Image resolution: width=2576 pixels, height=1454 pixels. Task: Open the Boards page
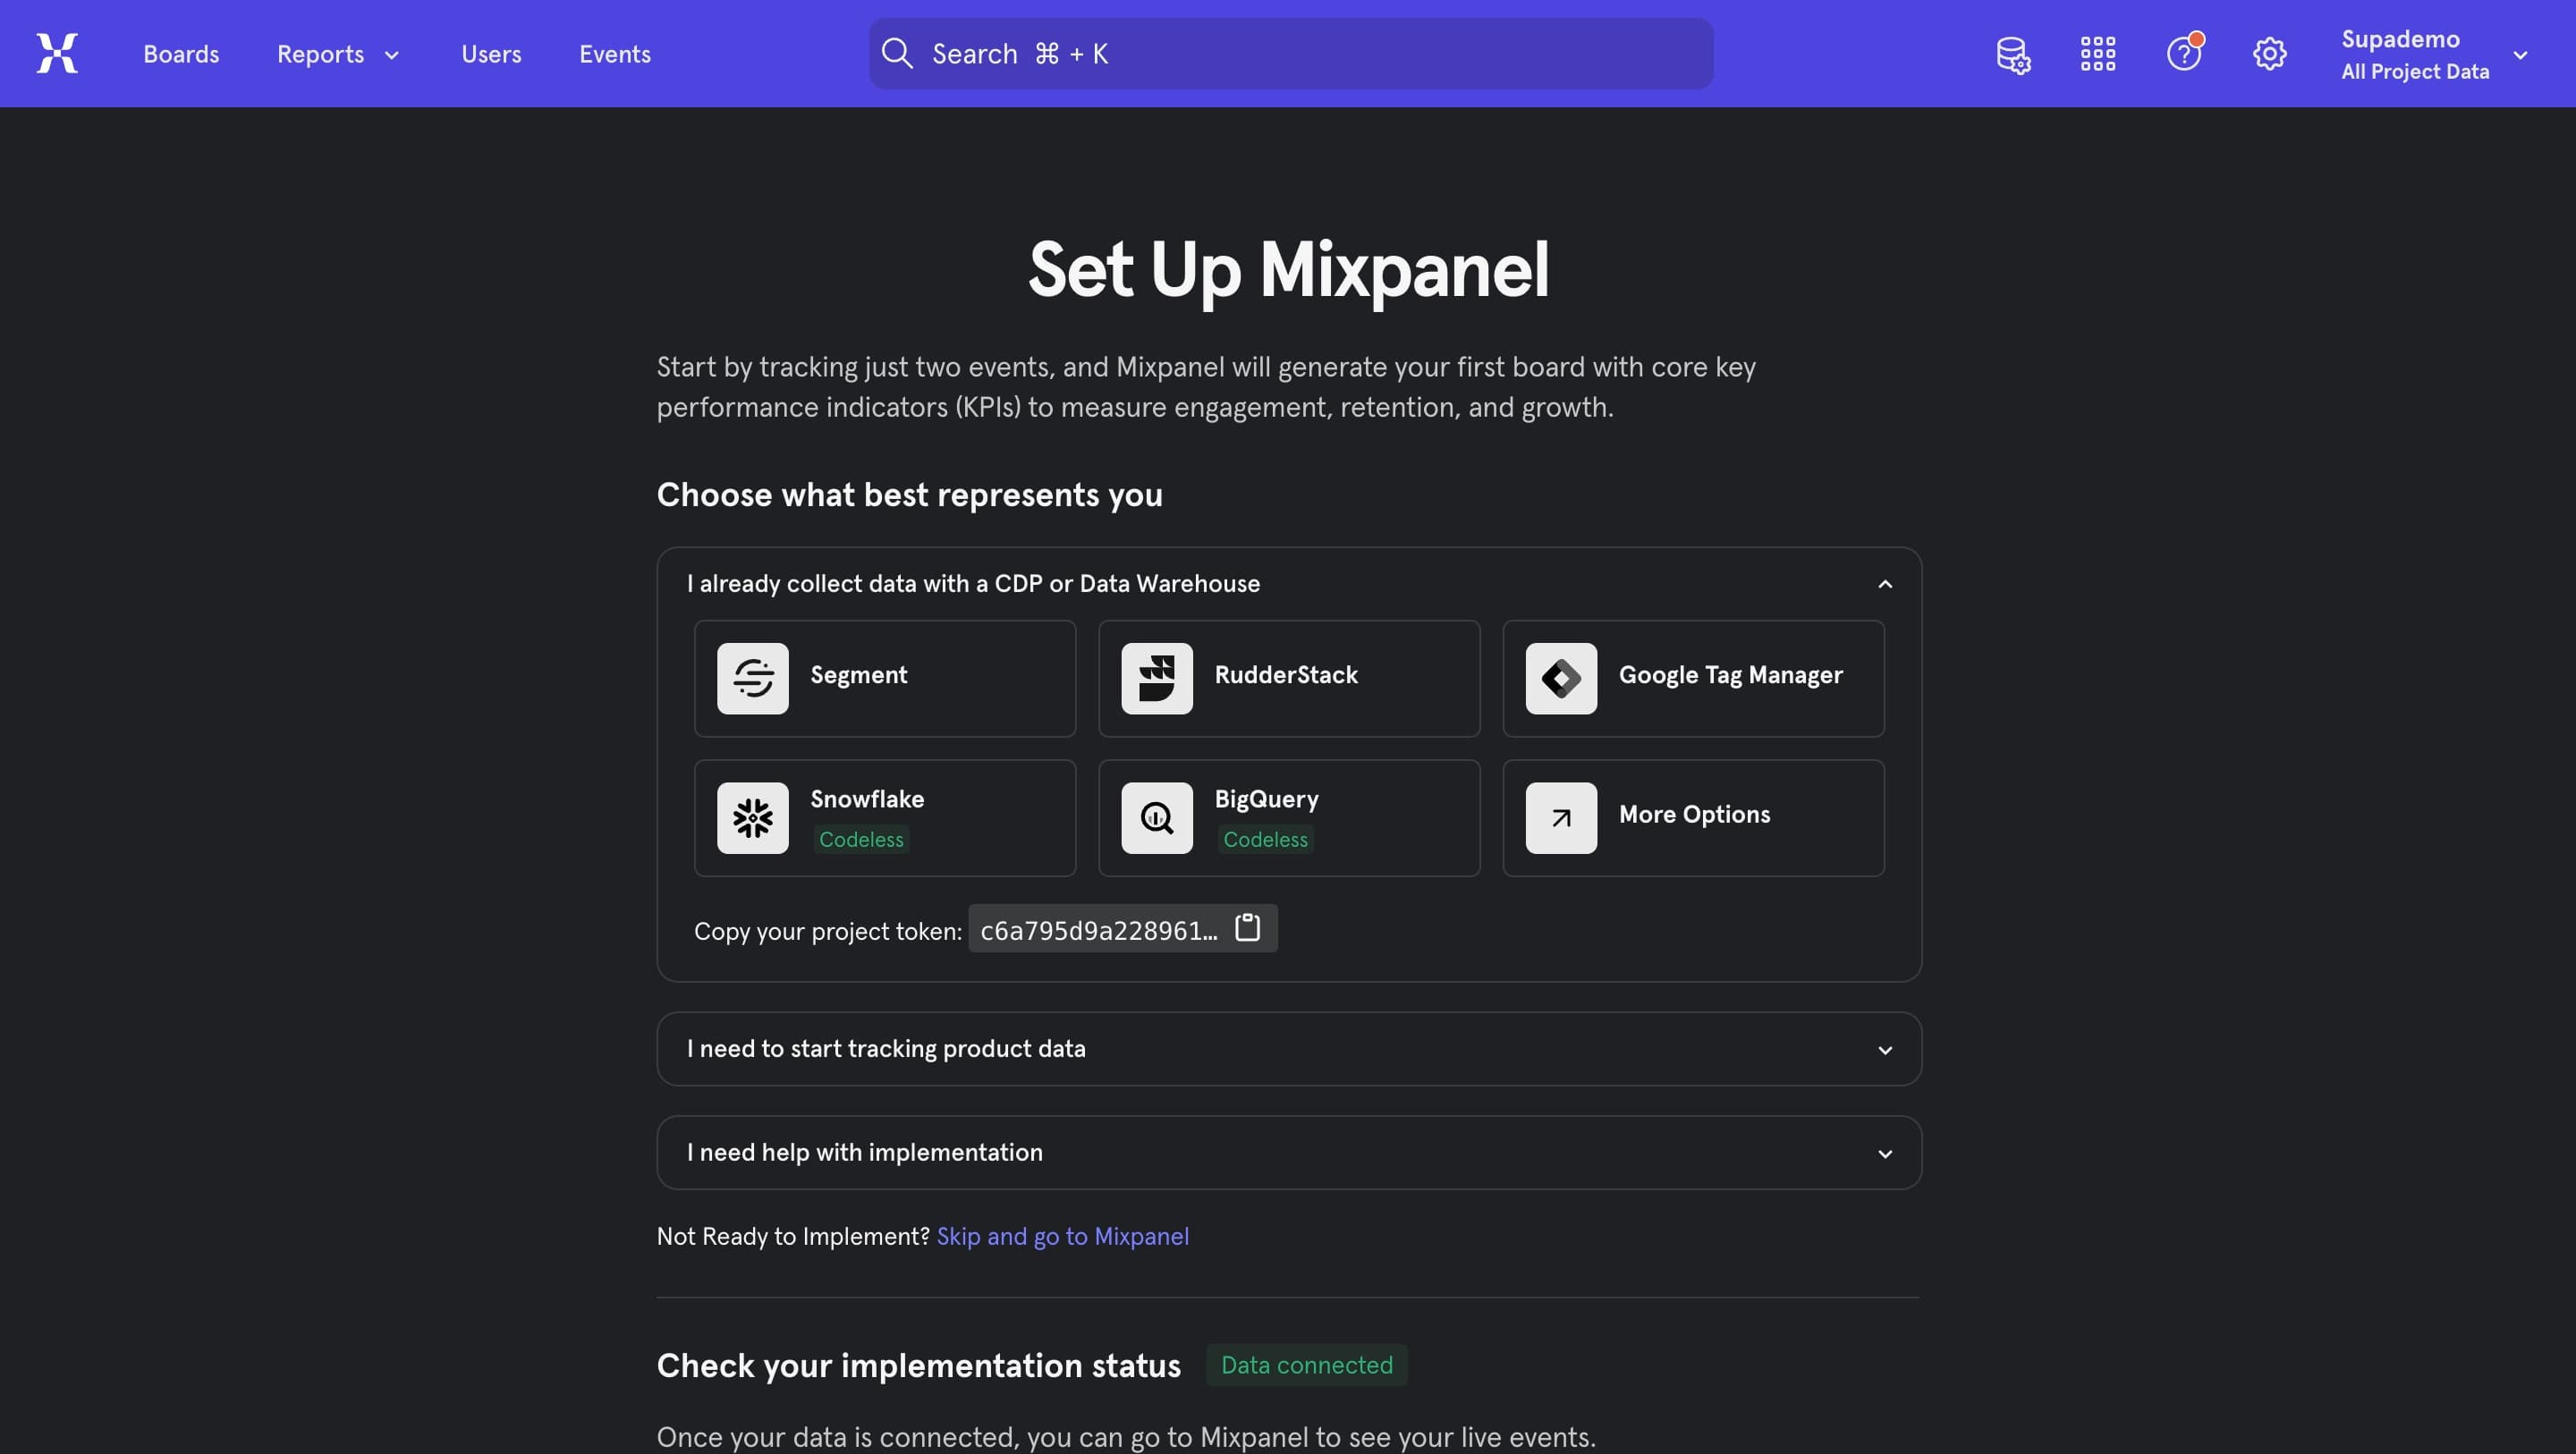(x=181, y=54)
